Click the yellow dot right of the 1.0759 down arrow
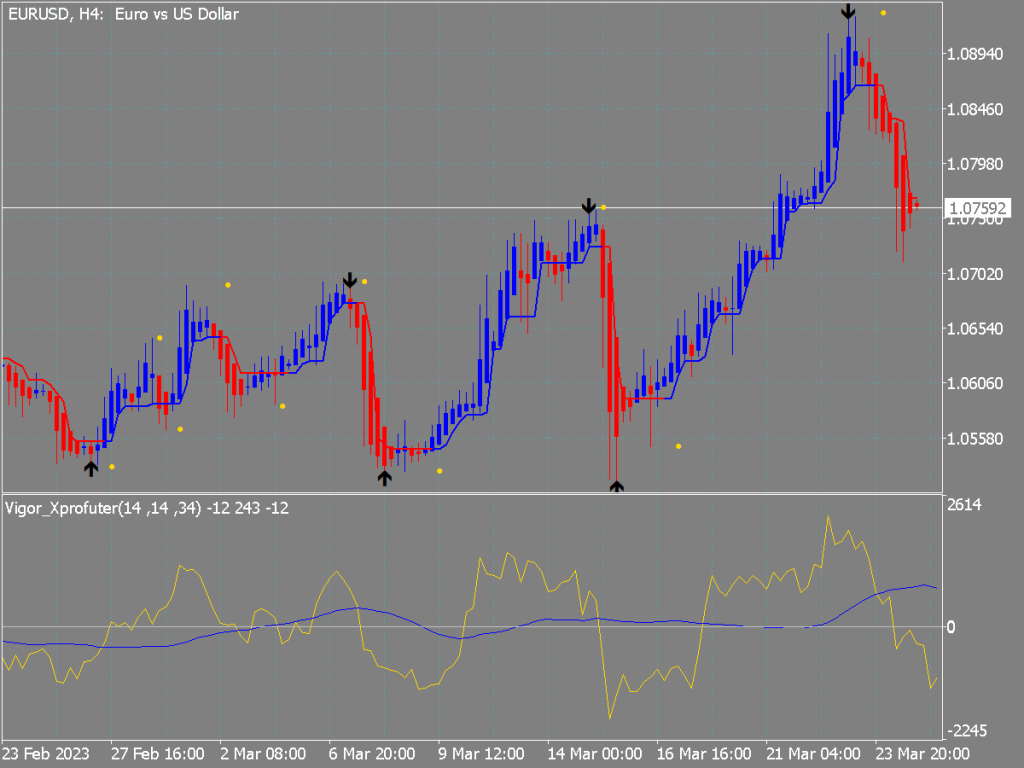The image size is (1024, 768). coord(603,208)
